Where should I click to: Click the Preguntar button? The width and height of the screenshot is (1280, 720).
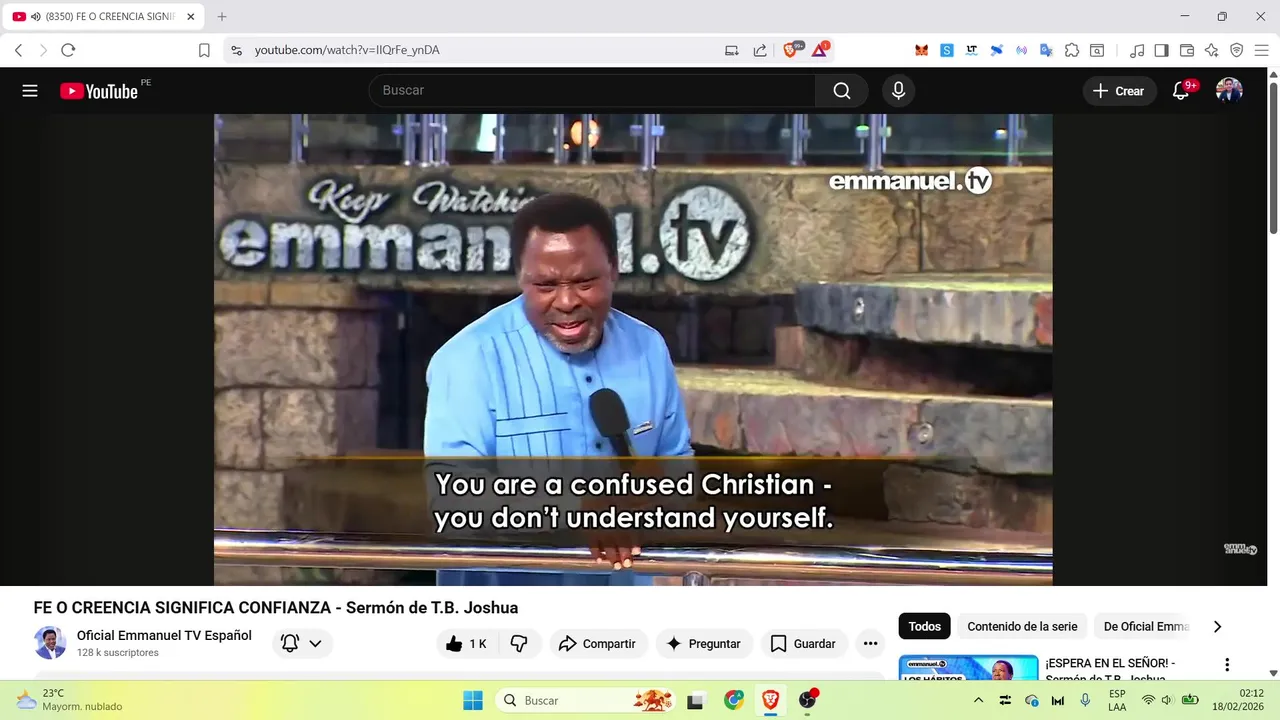(x=703, y=644)
